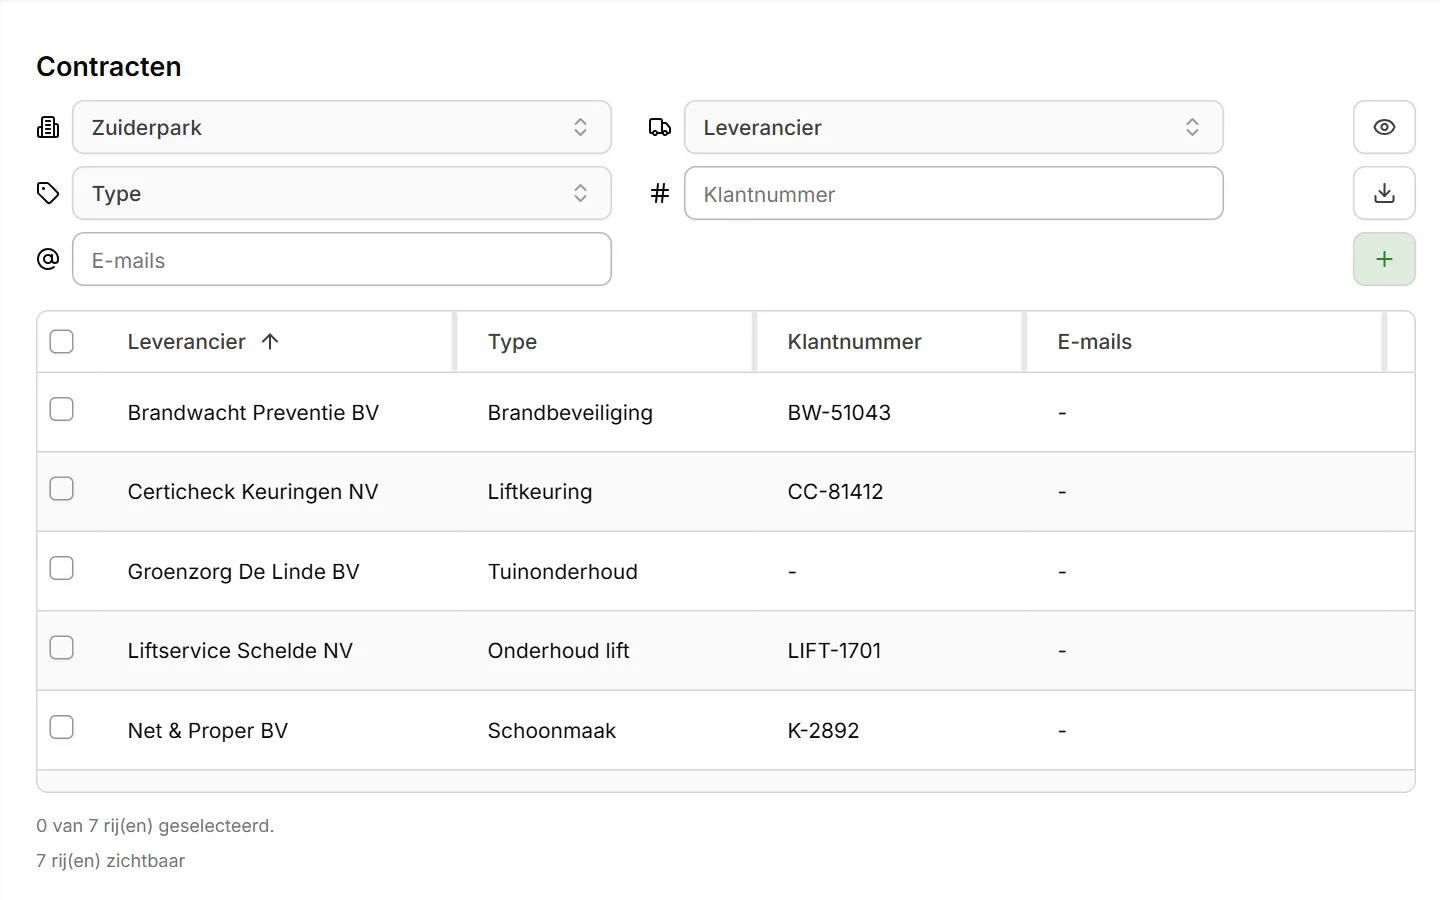This screenshot has width=1440, height=900.
Task: Click the building icon beside Zuiderpark
Action: tap(48, 127)
